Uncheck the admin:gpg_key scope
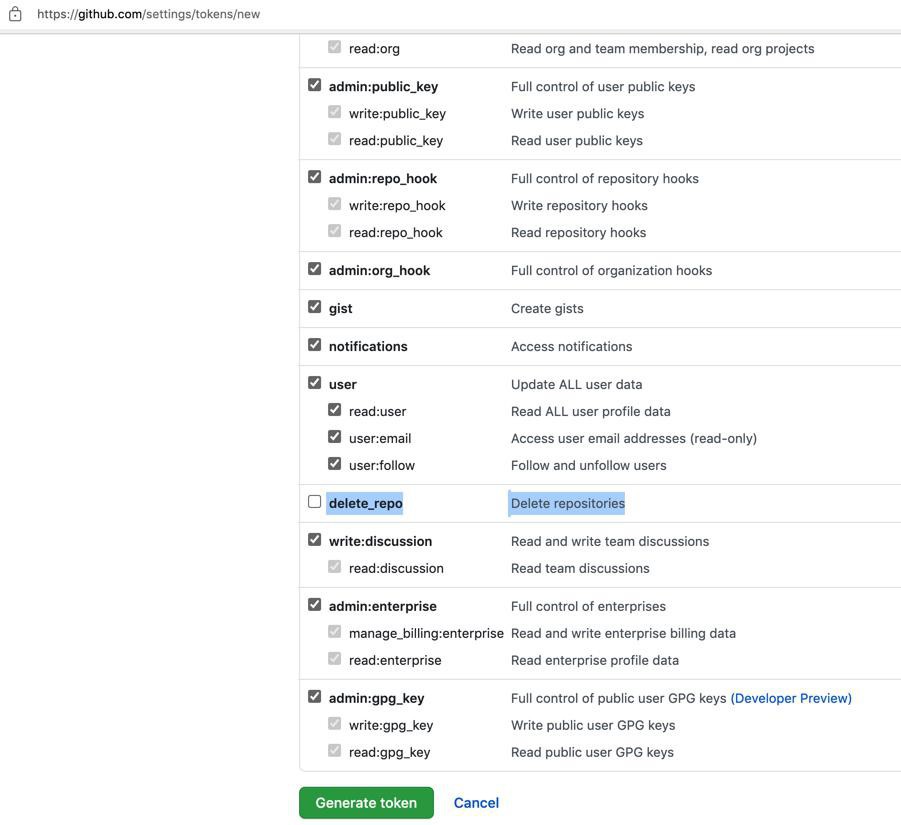The width and height of the screenshot is (901, 825). tap(314, 696)
